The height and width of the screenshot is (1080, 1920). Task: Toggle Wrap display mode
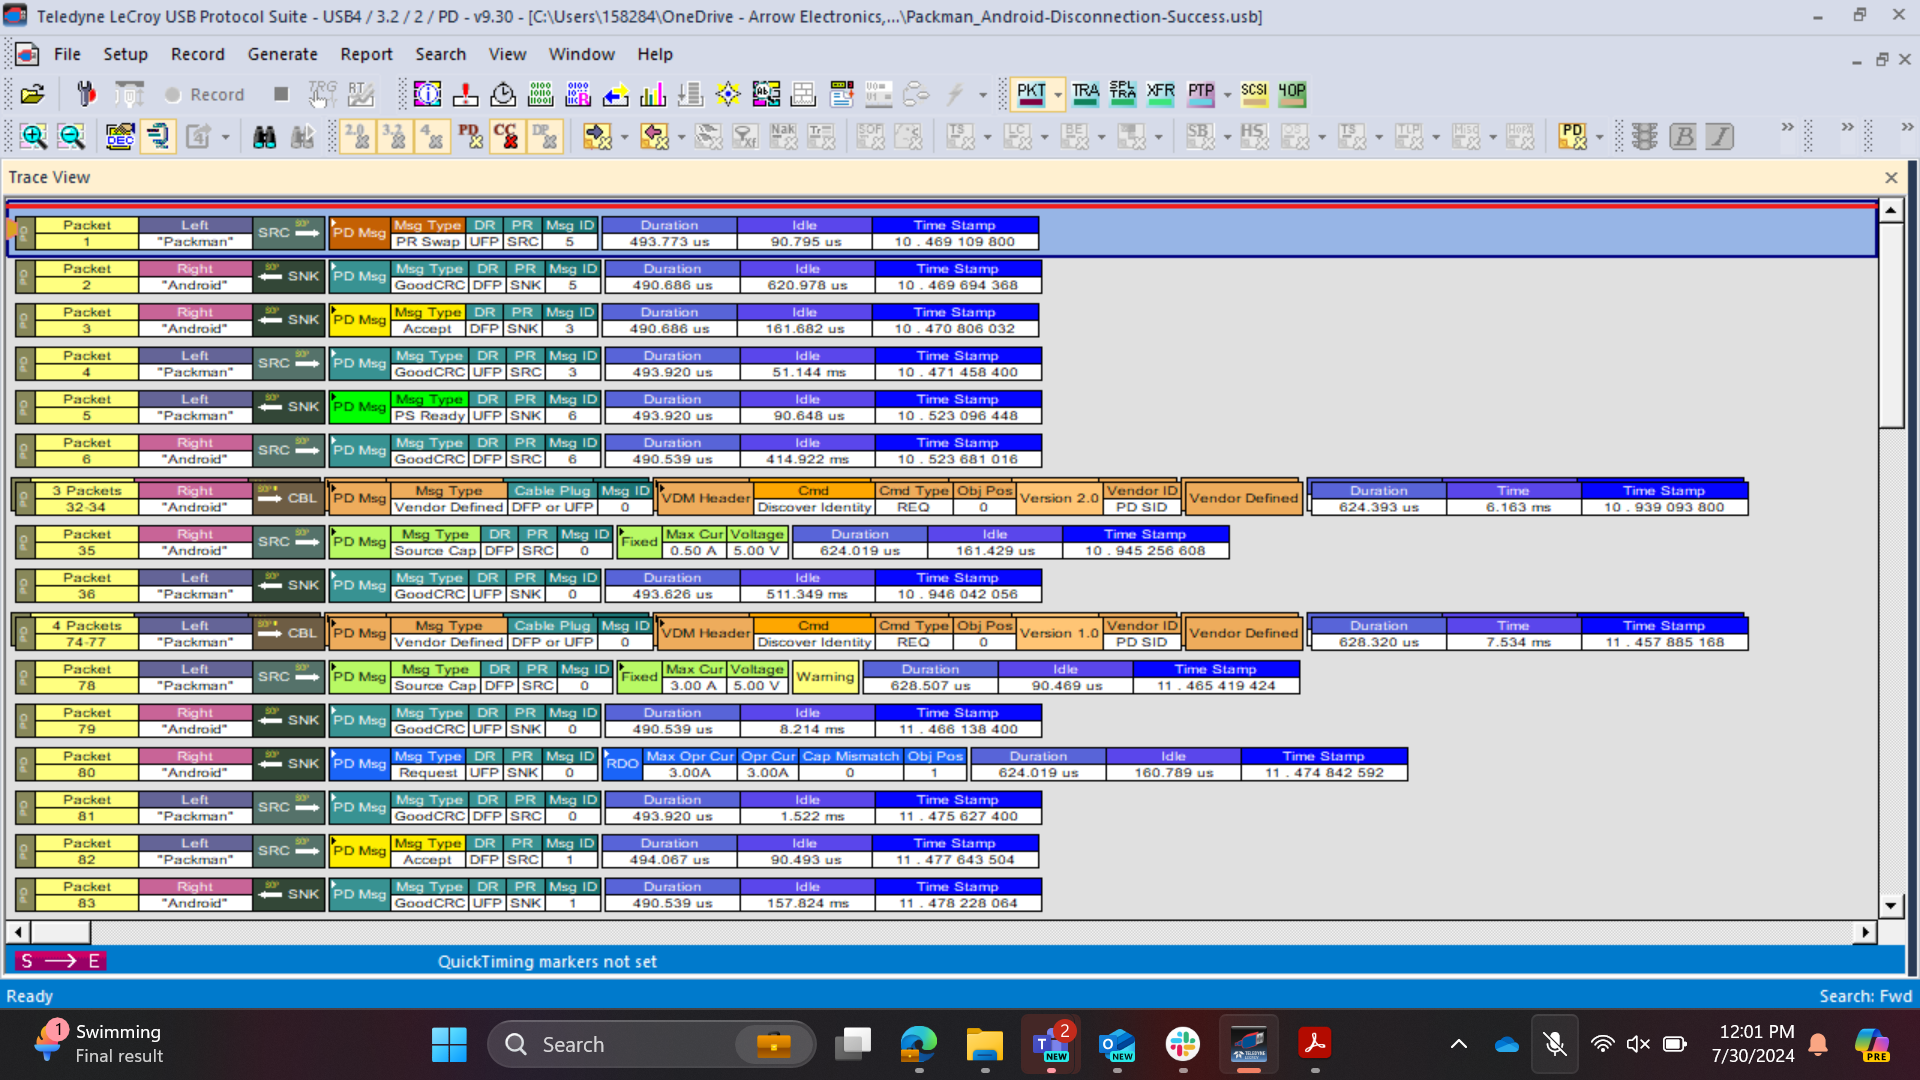pyautogui.click(x=159, y=137)
